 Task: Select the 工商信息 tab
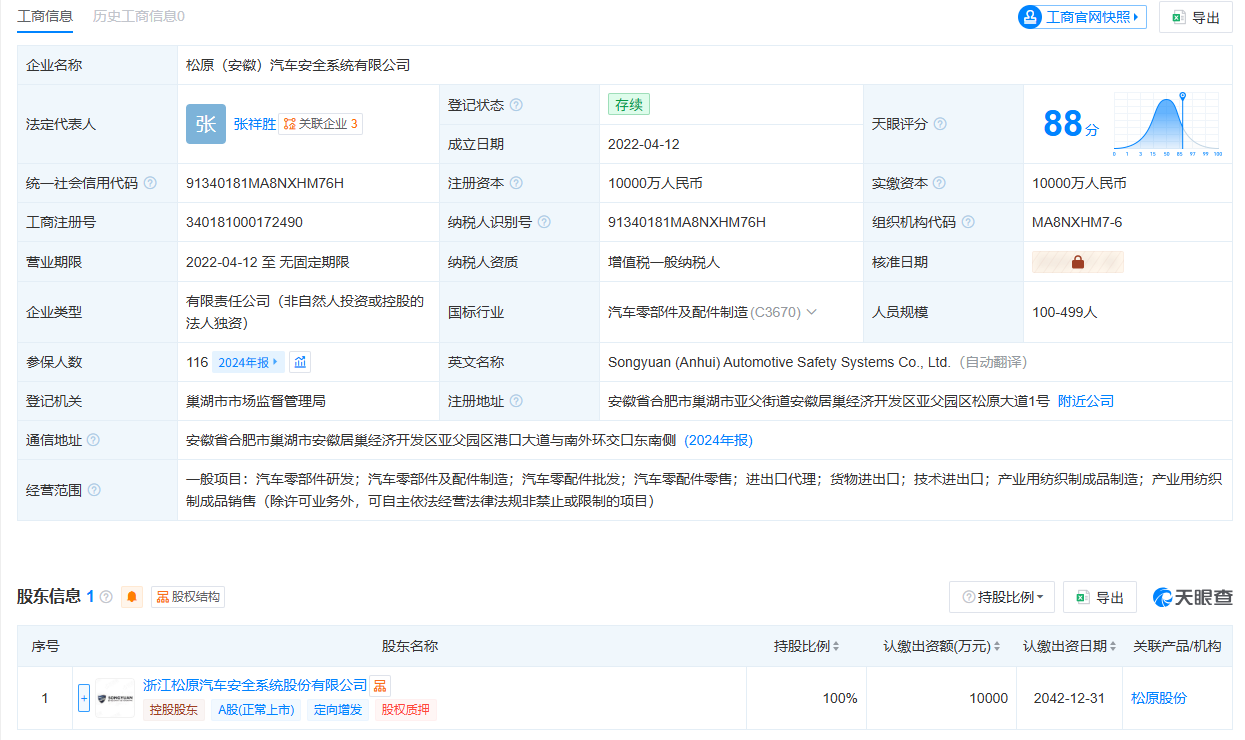pyautogui.click(x=45, y=16)
